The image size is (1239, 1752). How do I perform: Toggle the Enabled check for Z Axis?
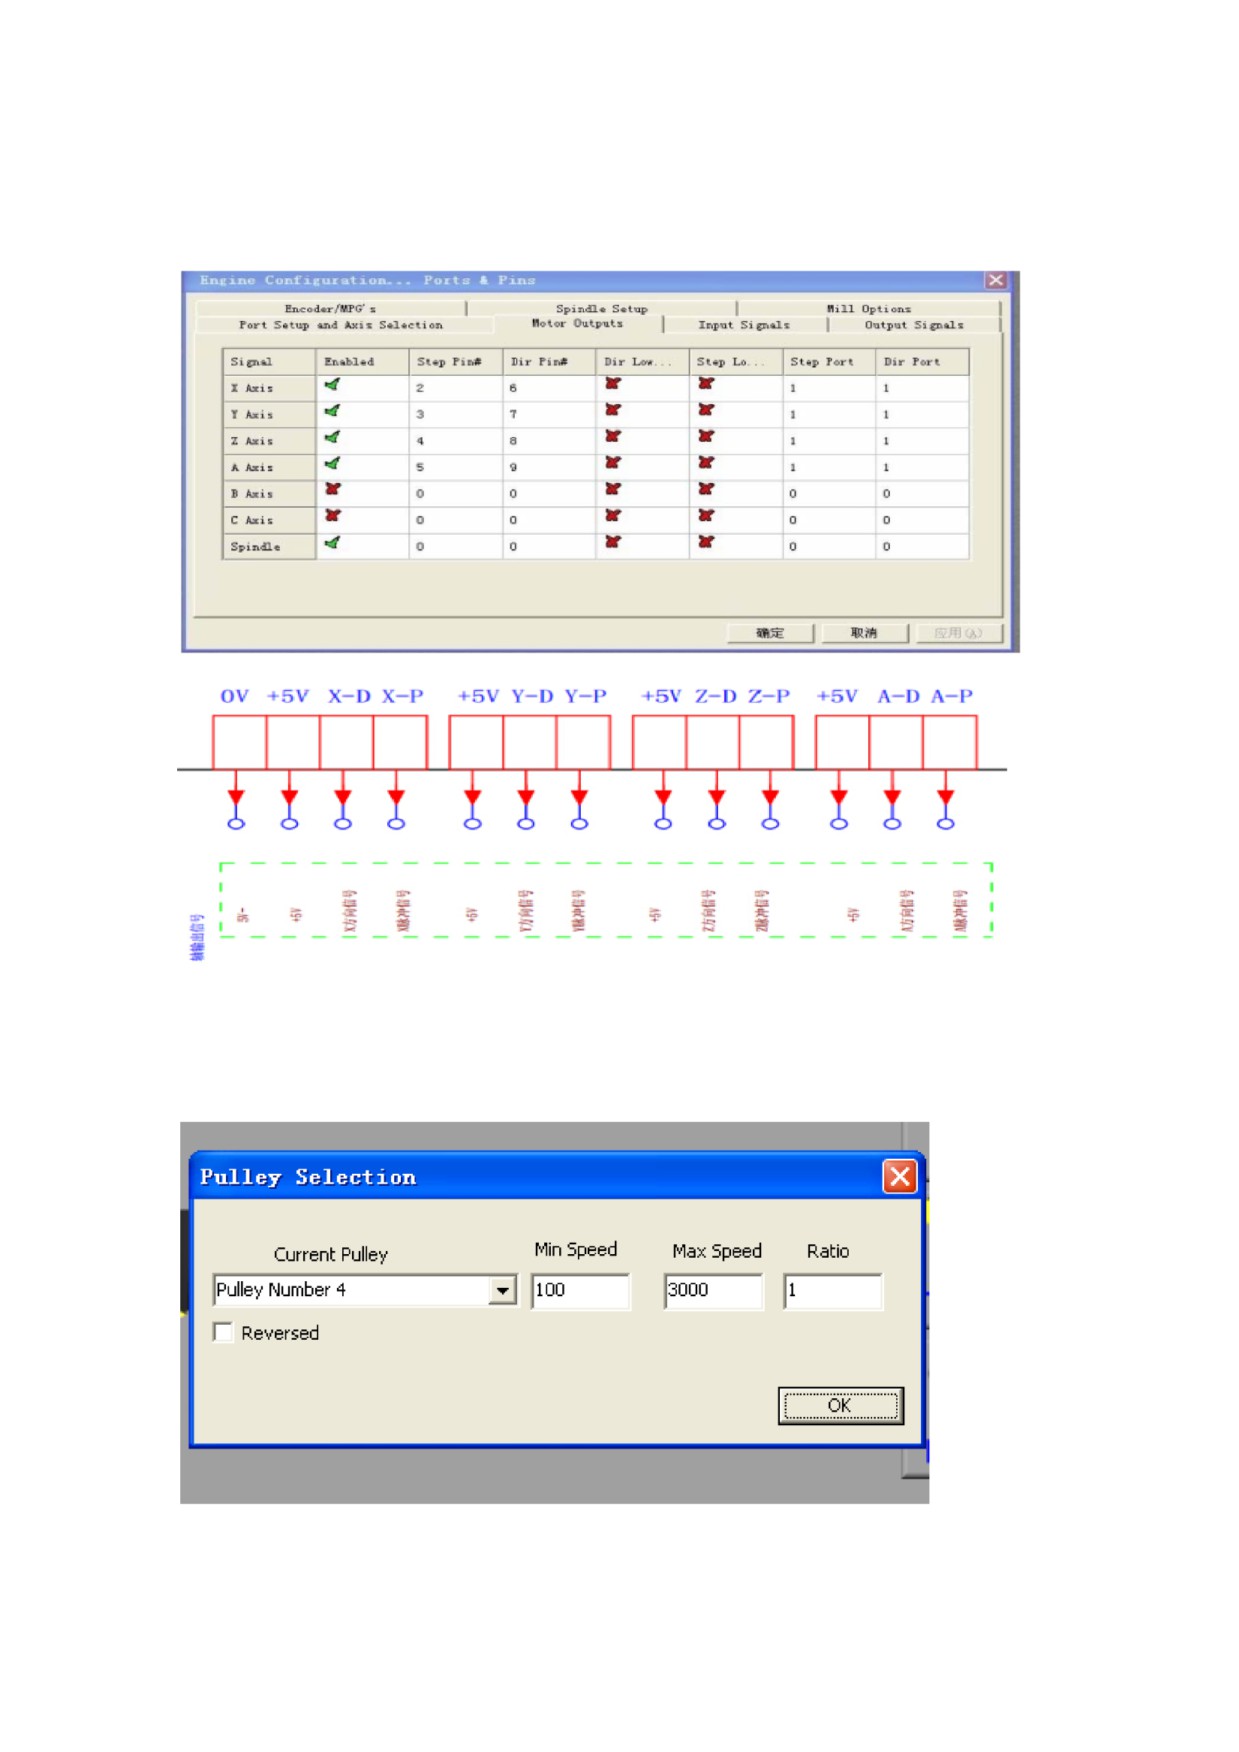point(332,437)
